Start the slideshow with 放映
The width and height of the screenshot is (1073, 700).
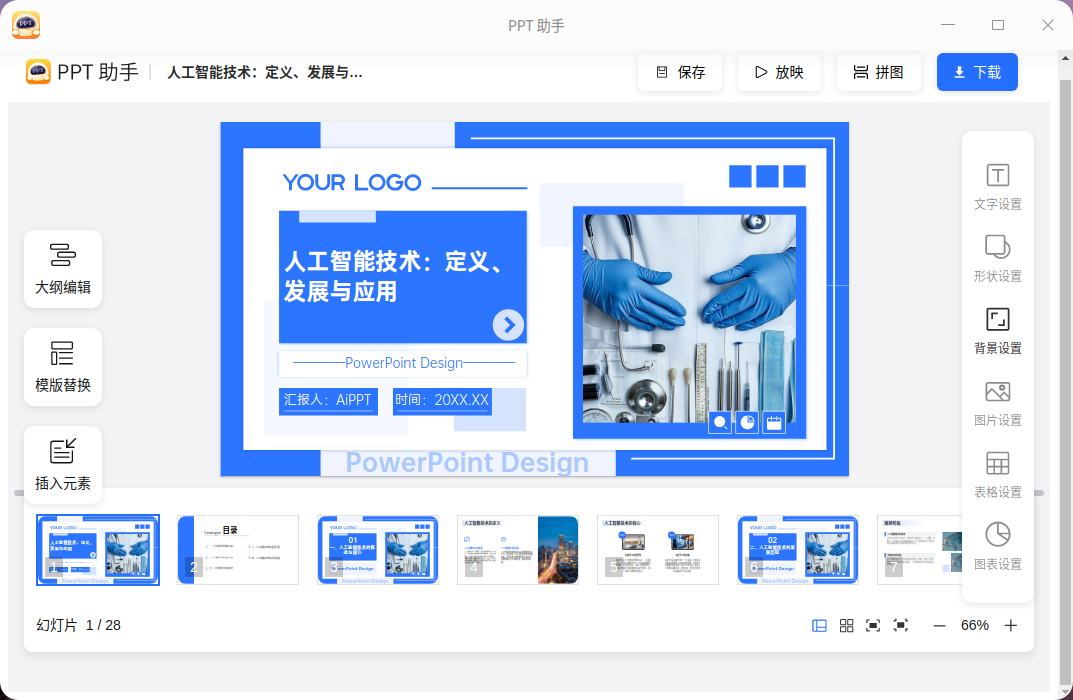point(779,72)
